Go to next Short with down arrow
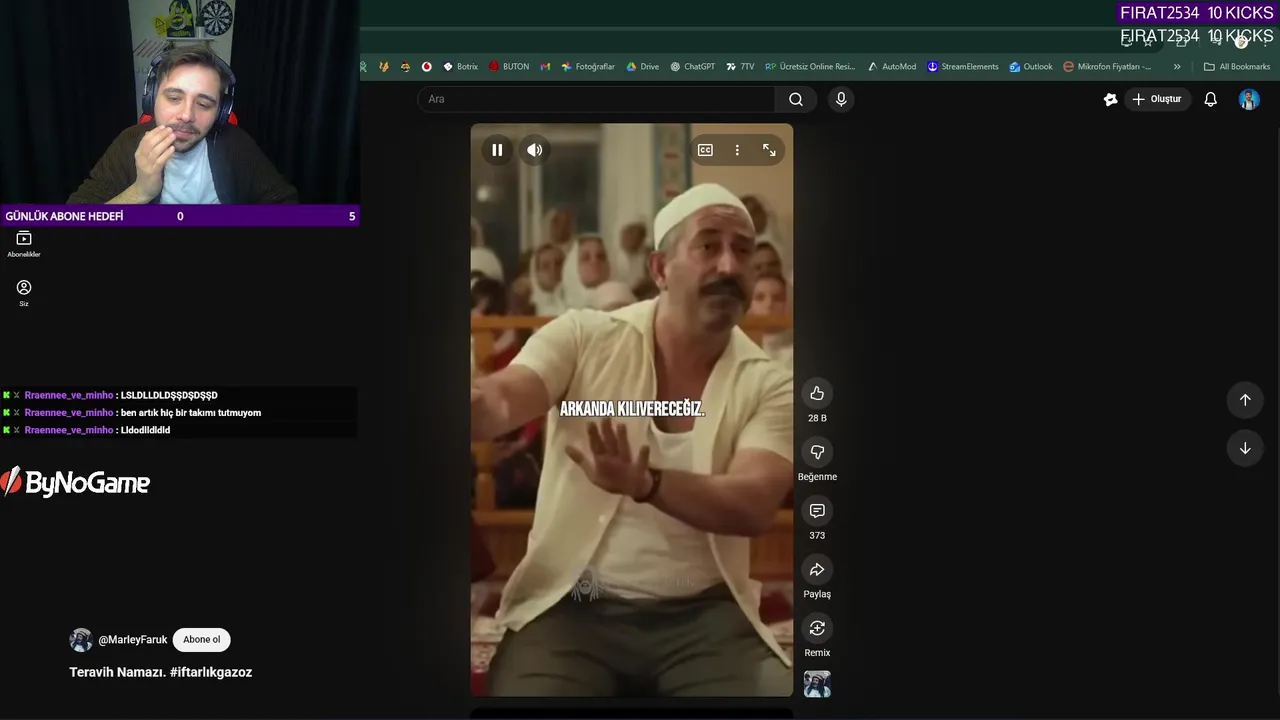The height and width of the screenshot is (720, 1280). coord(1245,448)
